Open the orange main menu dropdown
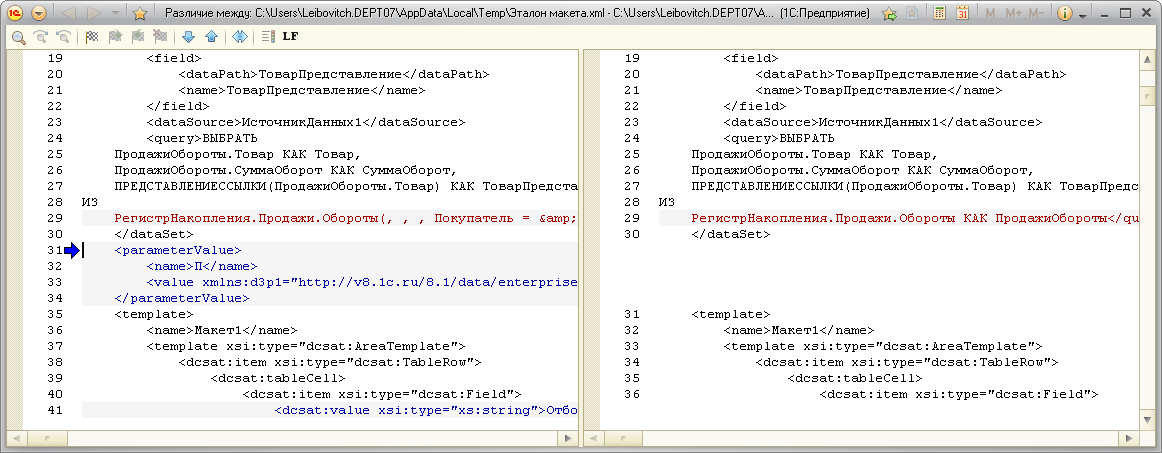Screen dimensions: 1162x453 click(x=38, y=14)
